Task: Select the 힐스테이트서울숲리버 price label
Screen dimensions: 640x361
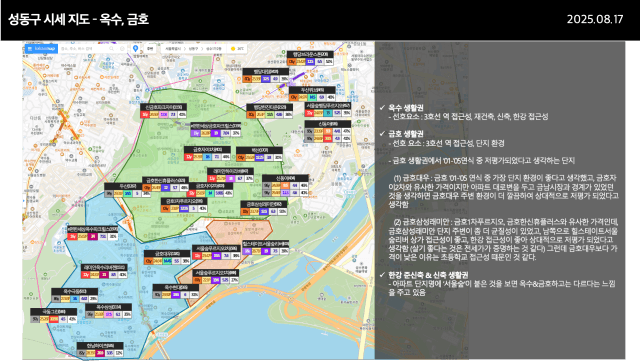Action: coord(265,247)
